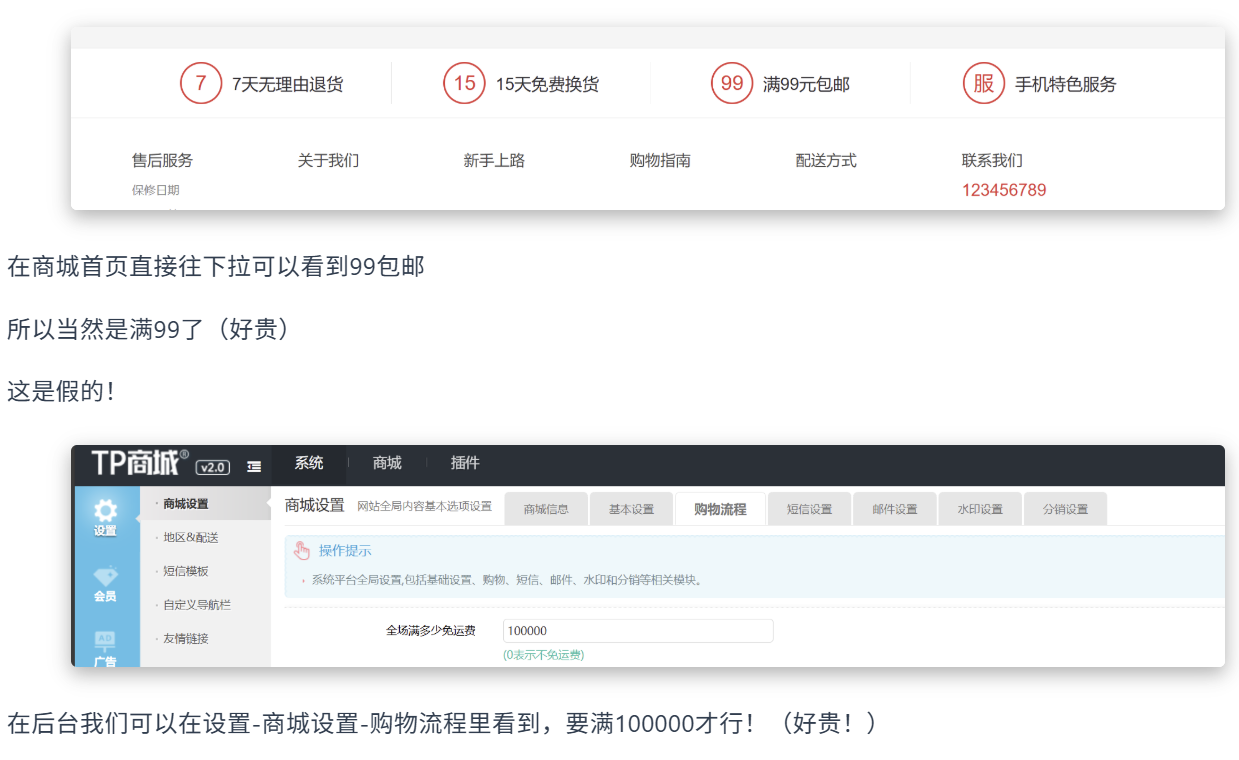Open the 商城 top menu
The width and height of the screenshot is (1239, 760).
(387, 463)
